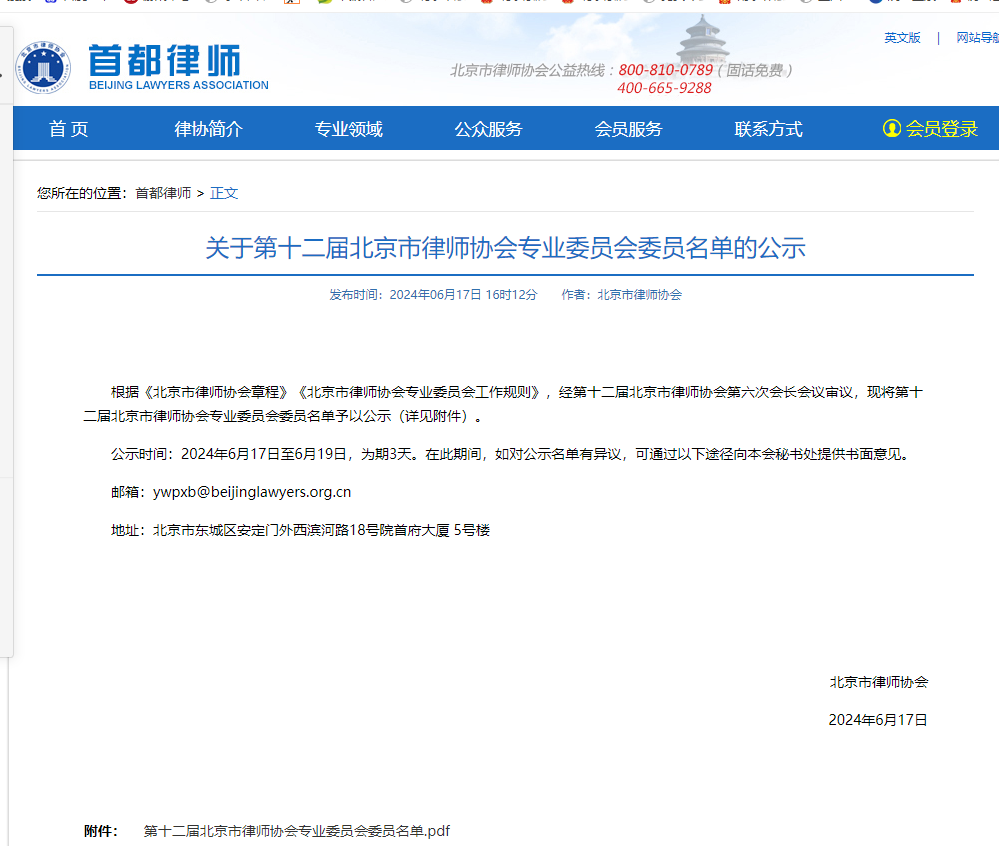Click the Beijing Lawyers Association emblem logo
This screenshot has height=846, width=999.
click(44, 66)
